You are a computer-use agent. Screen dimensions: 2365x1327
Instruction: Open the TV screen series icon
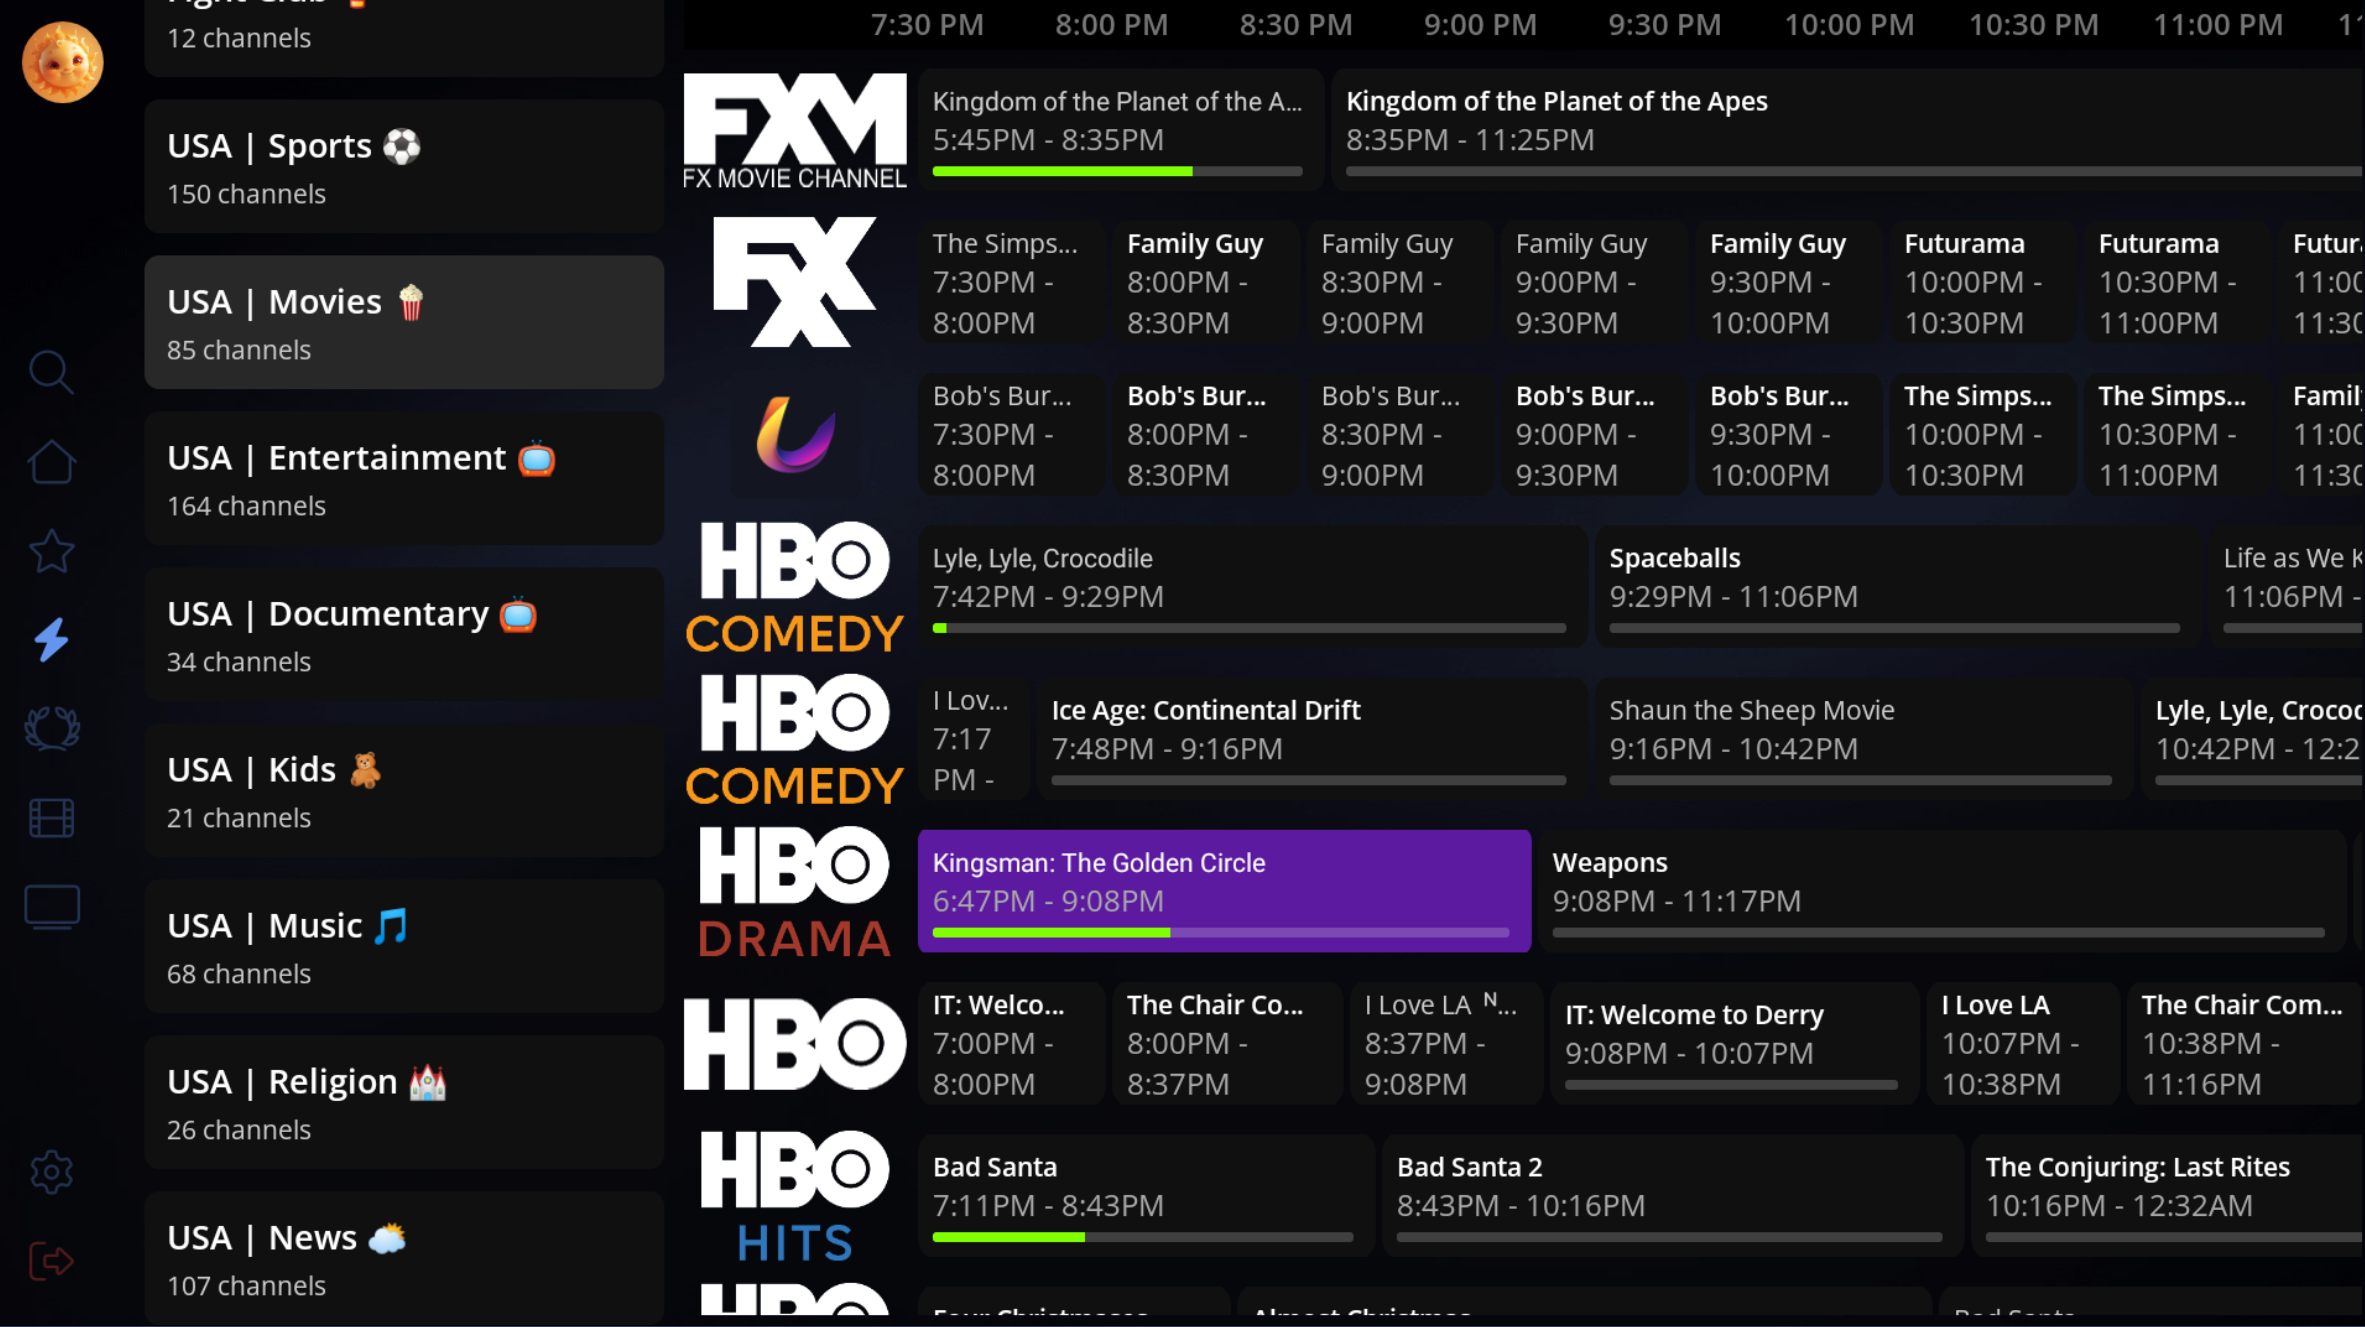point(51,907)
